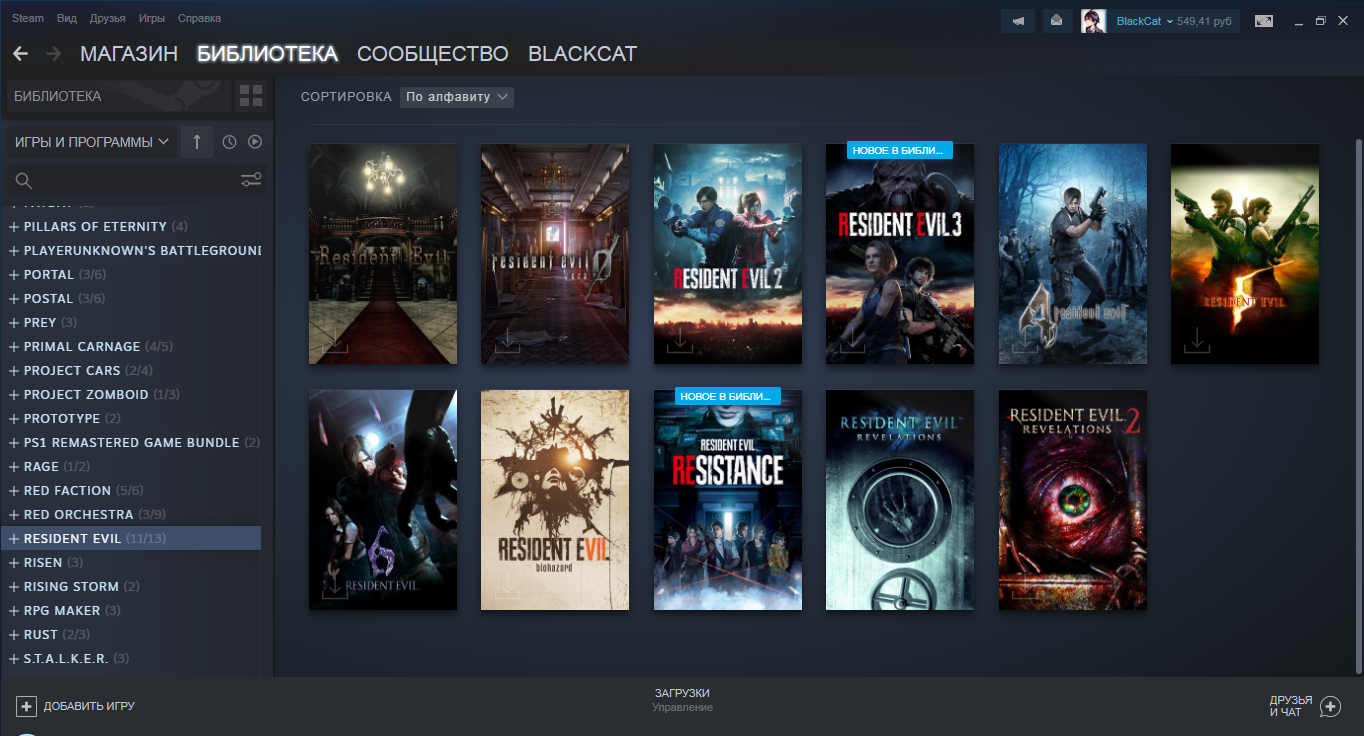Open Resident Evil 4 game cover
The height and width of the screenshot is (736, 1364).
pyautogui.click(x=1073, y=254)
